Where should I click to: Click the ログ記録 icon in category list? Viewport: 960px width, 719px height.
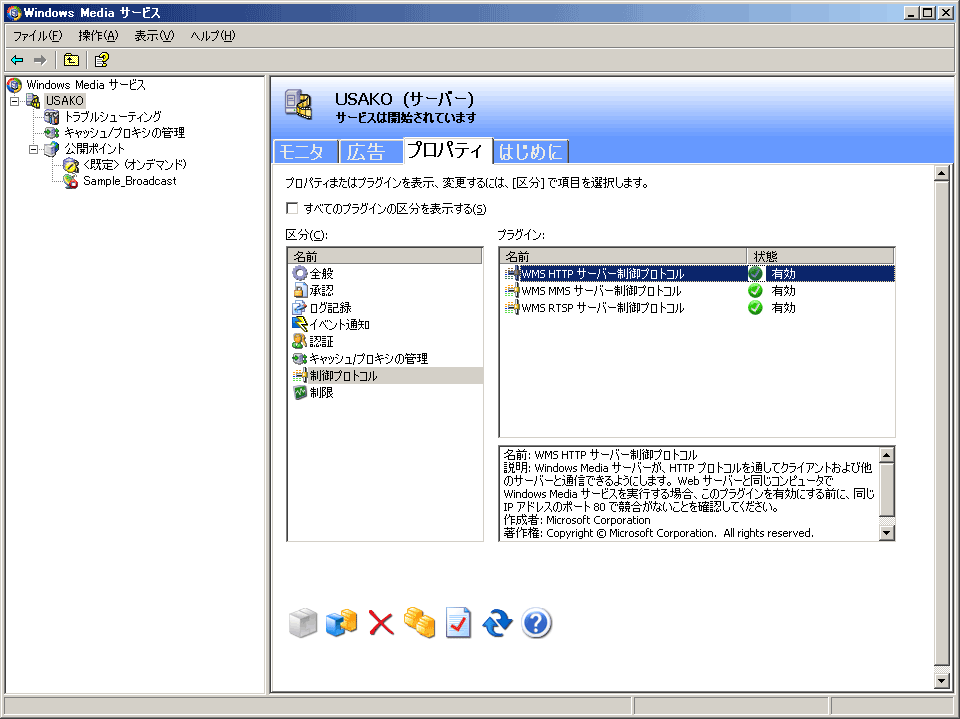299,307
